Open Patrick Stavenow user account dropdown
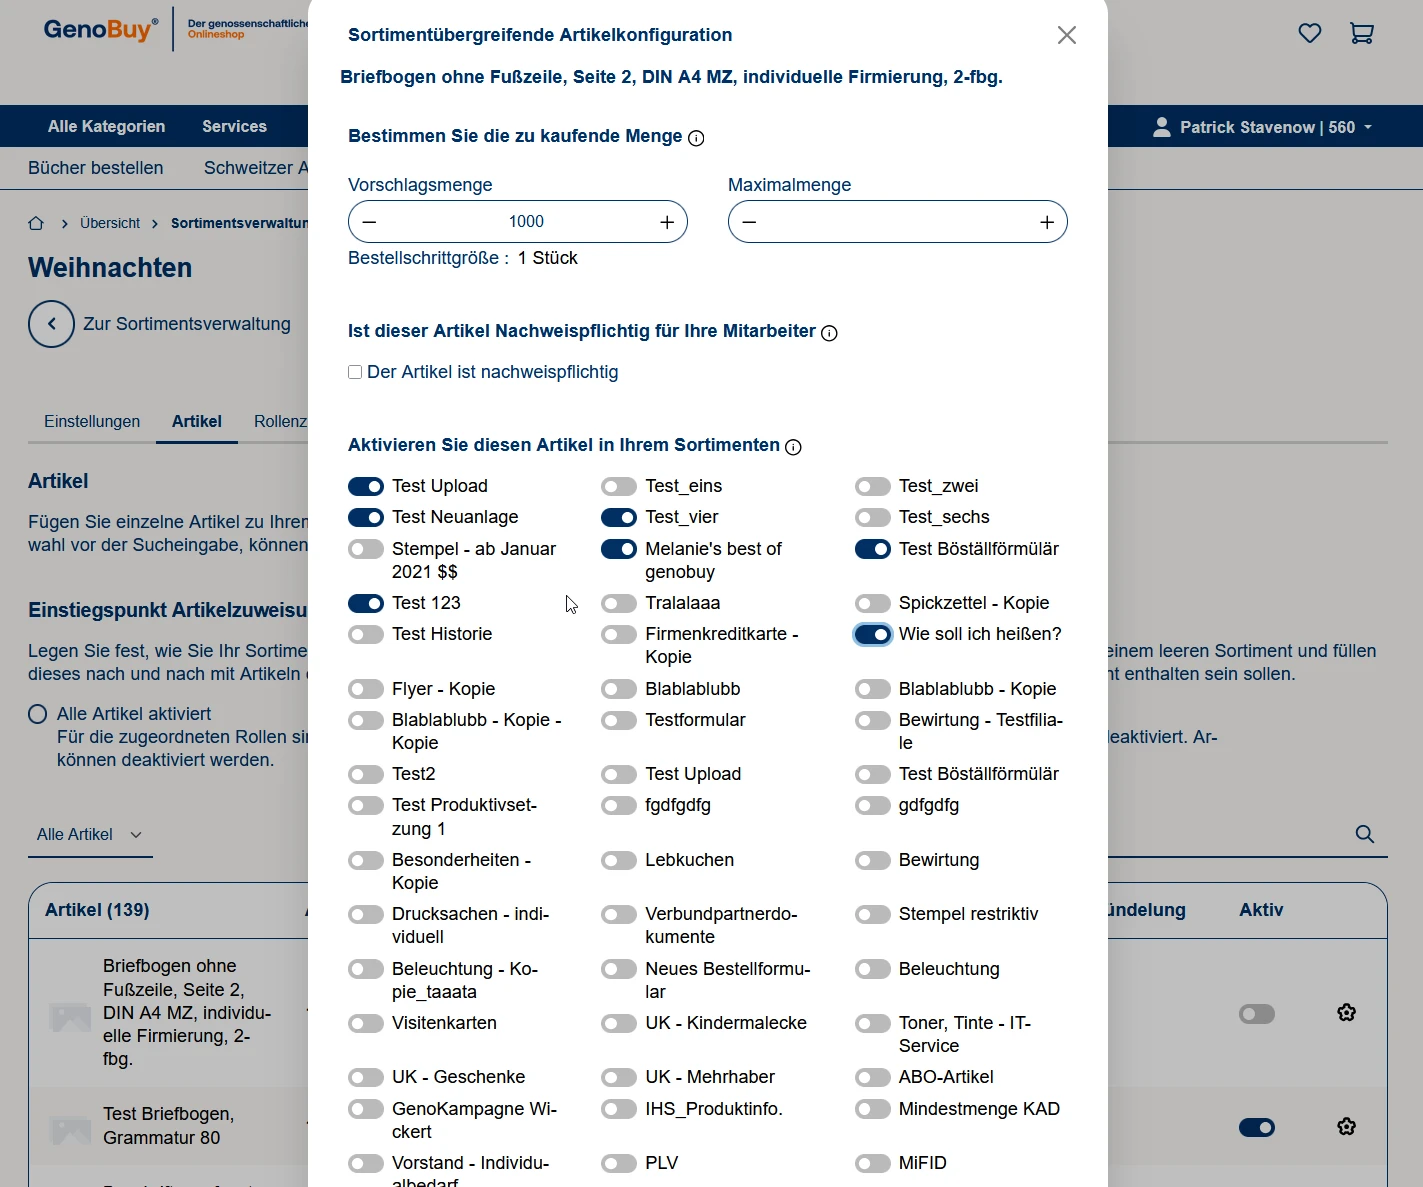Screen dimensions: 1423x1187 point(1263,127)
